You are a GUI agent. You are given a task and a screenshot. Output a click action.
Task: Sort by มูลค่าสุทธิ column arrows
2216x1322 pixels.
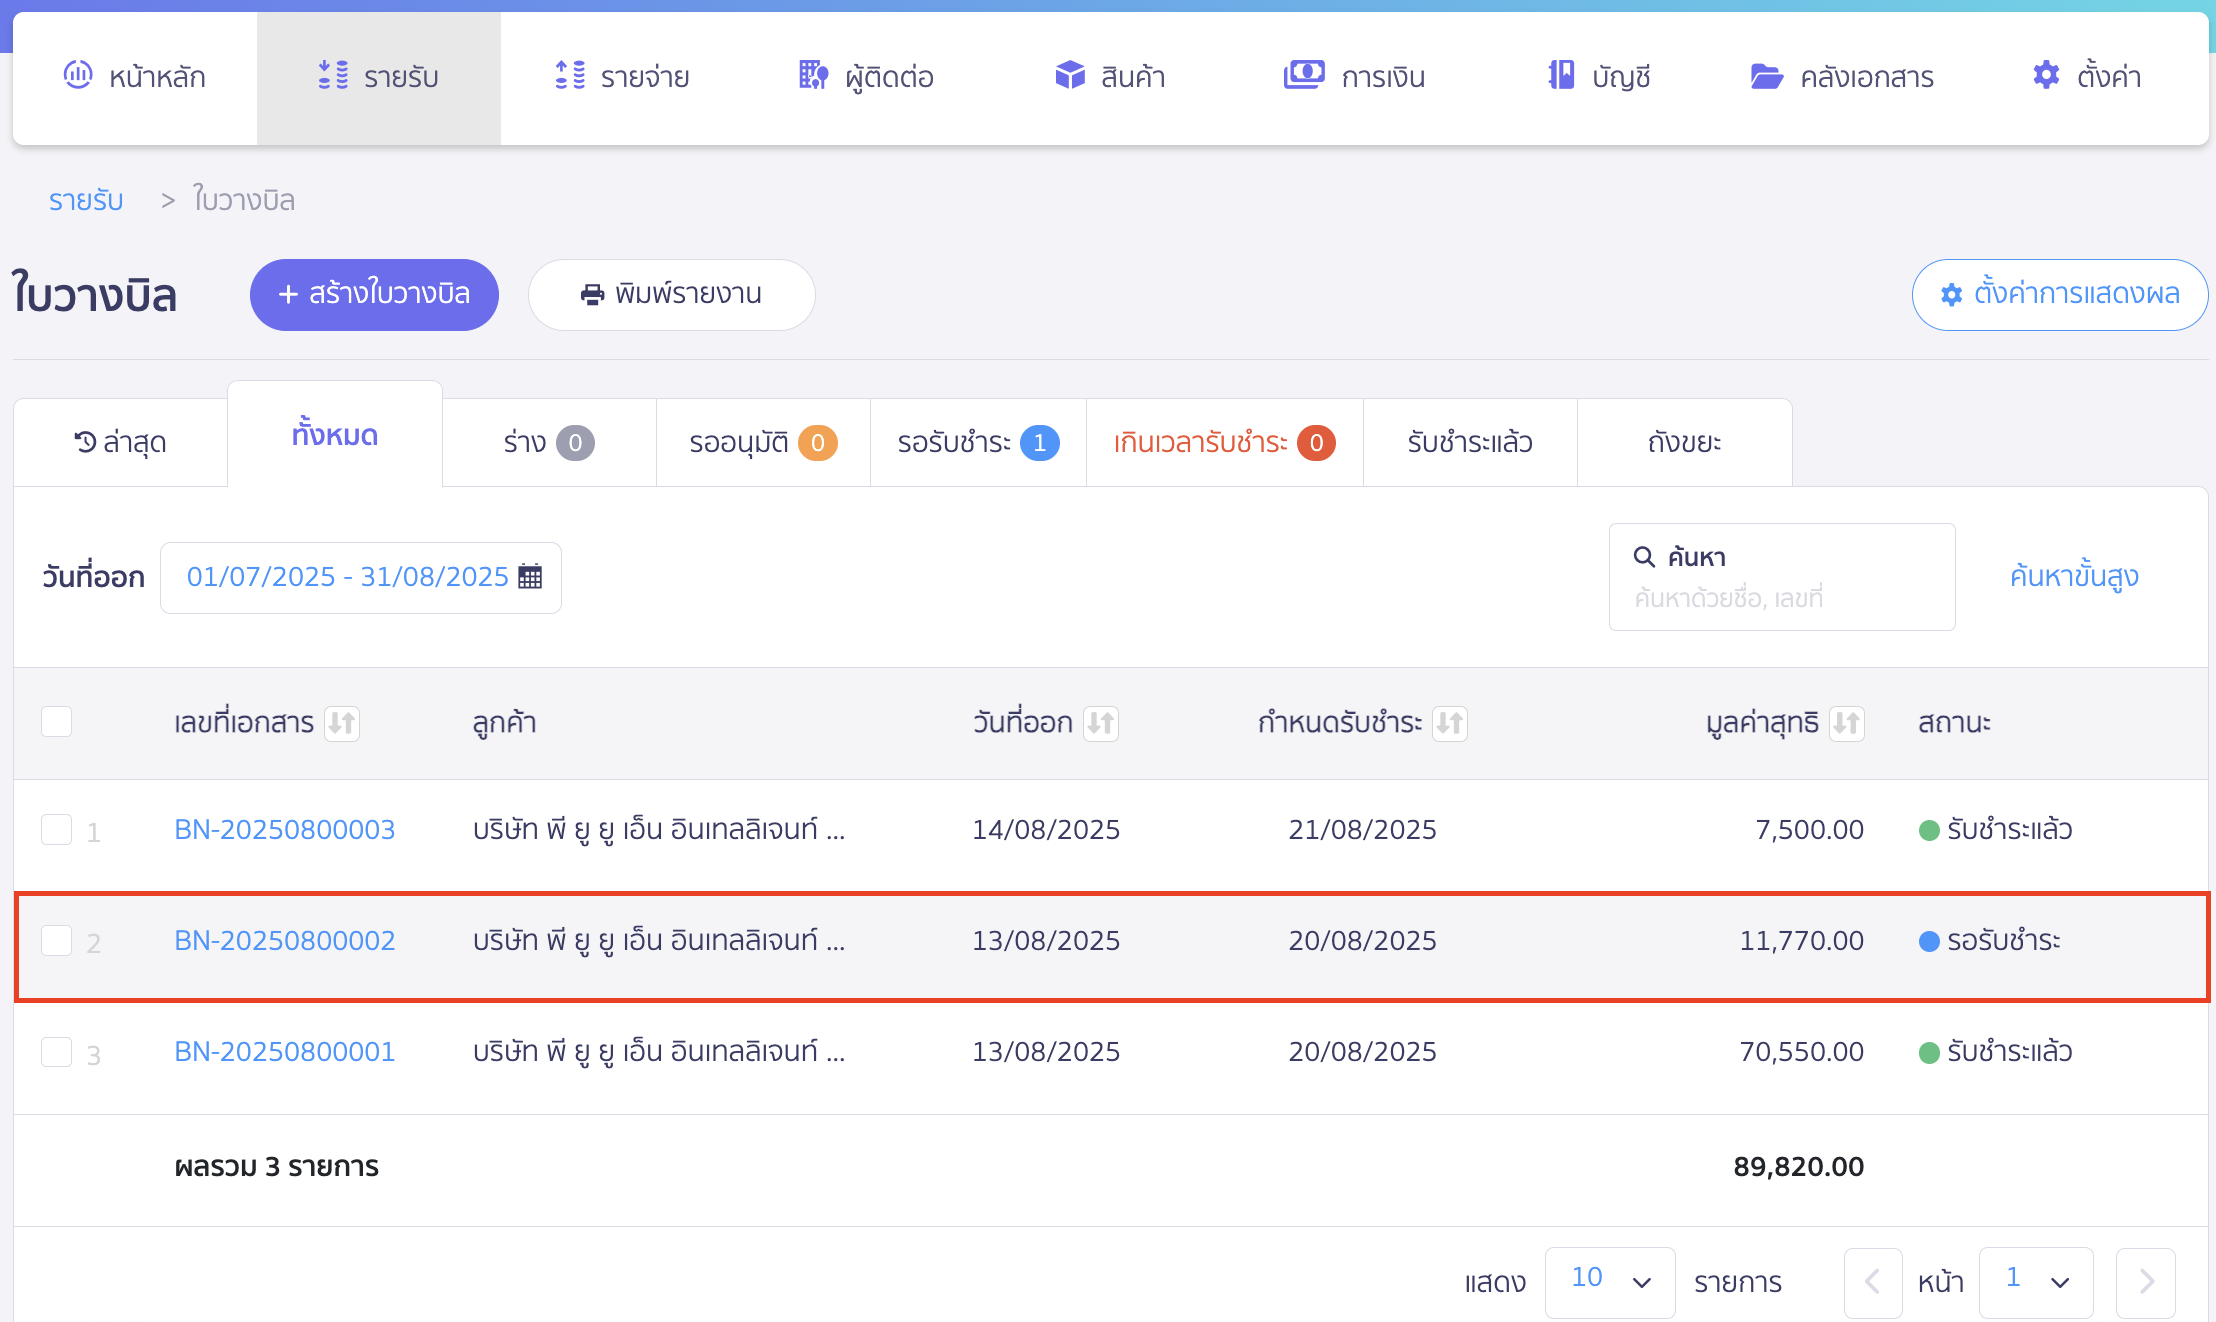coord(1847,723)
